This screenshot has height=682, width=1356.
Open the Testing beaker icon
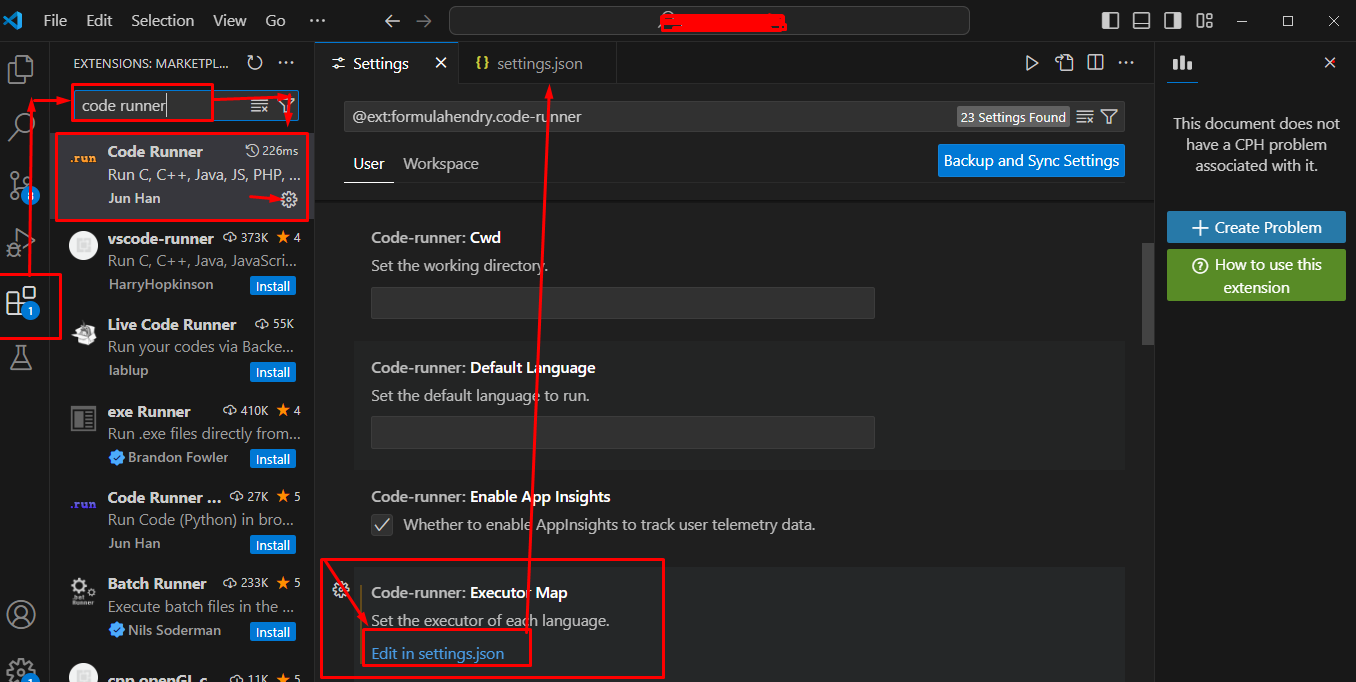[x=22, y=357]
